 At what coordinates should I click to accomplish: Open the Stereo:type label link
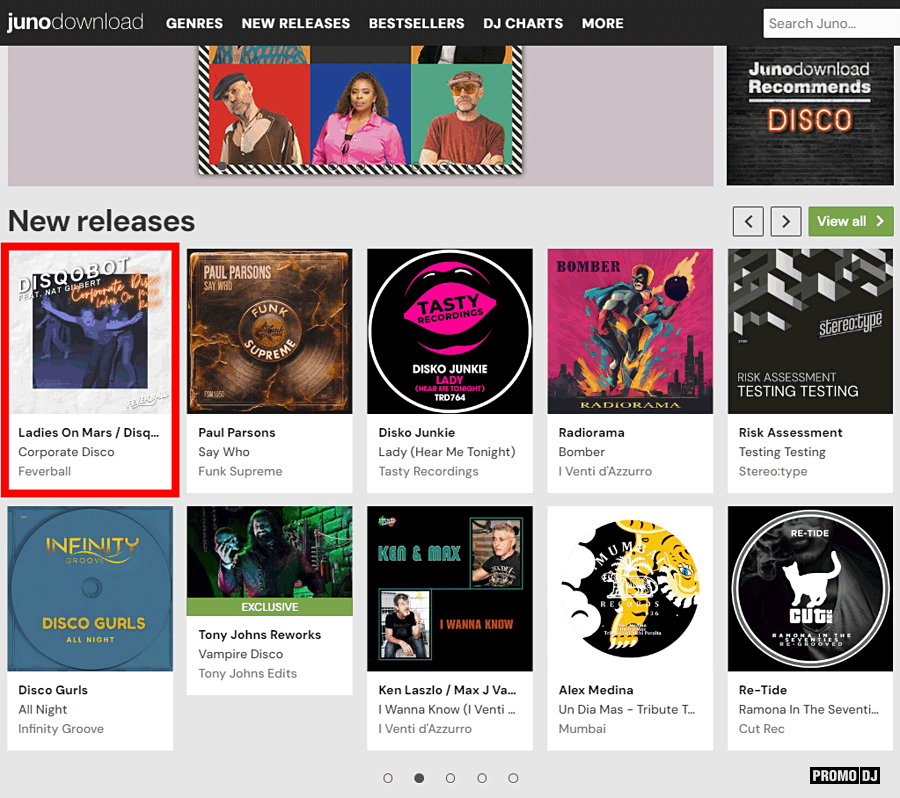click(773, 471)
